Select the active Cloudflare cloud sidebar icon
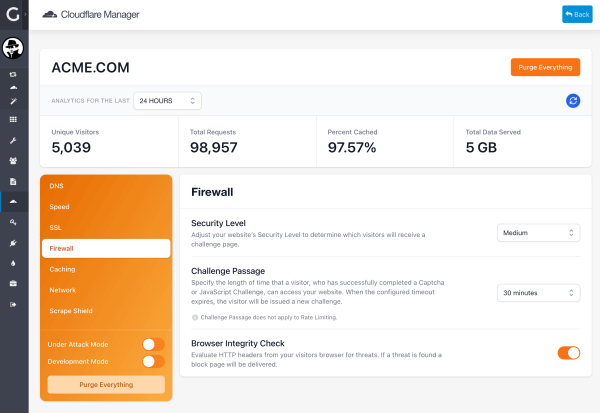 13,201
